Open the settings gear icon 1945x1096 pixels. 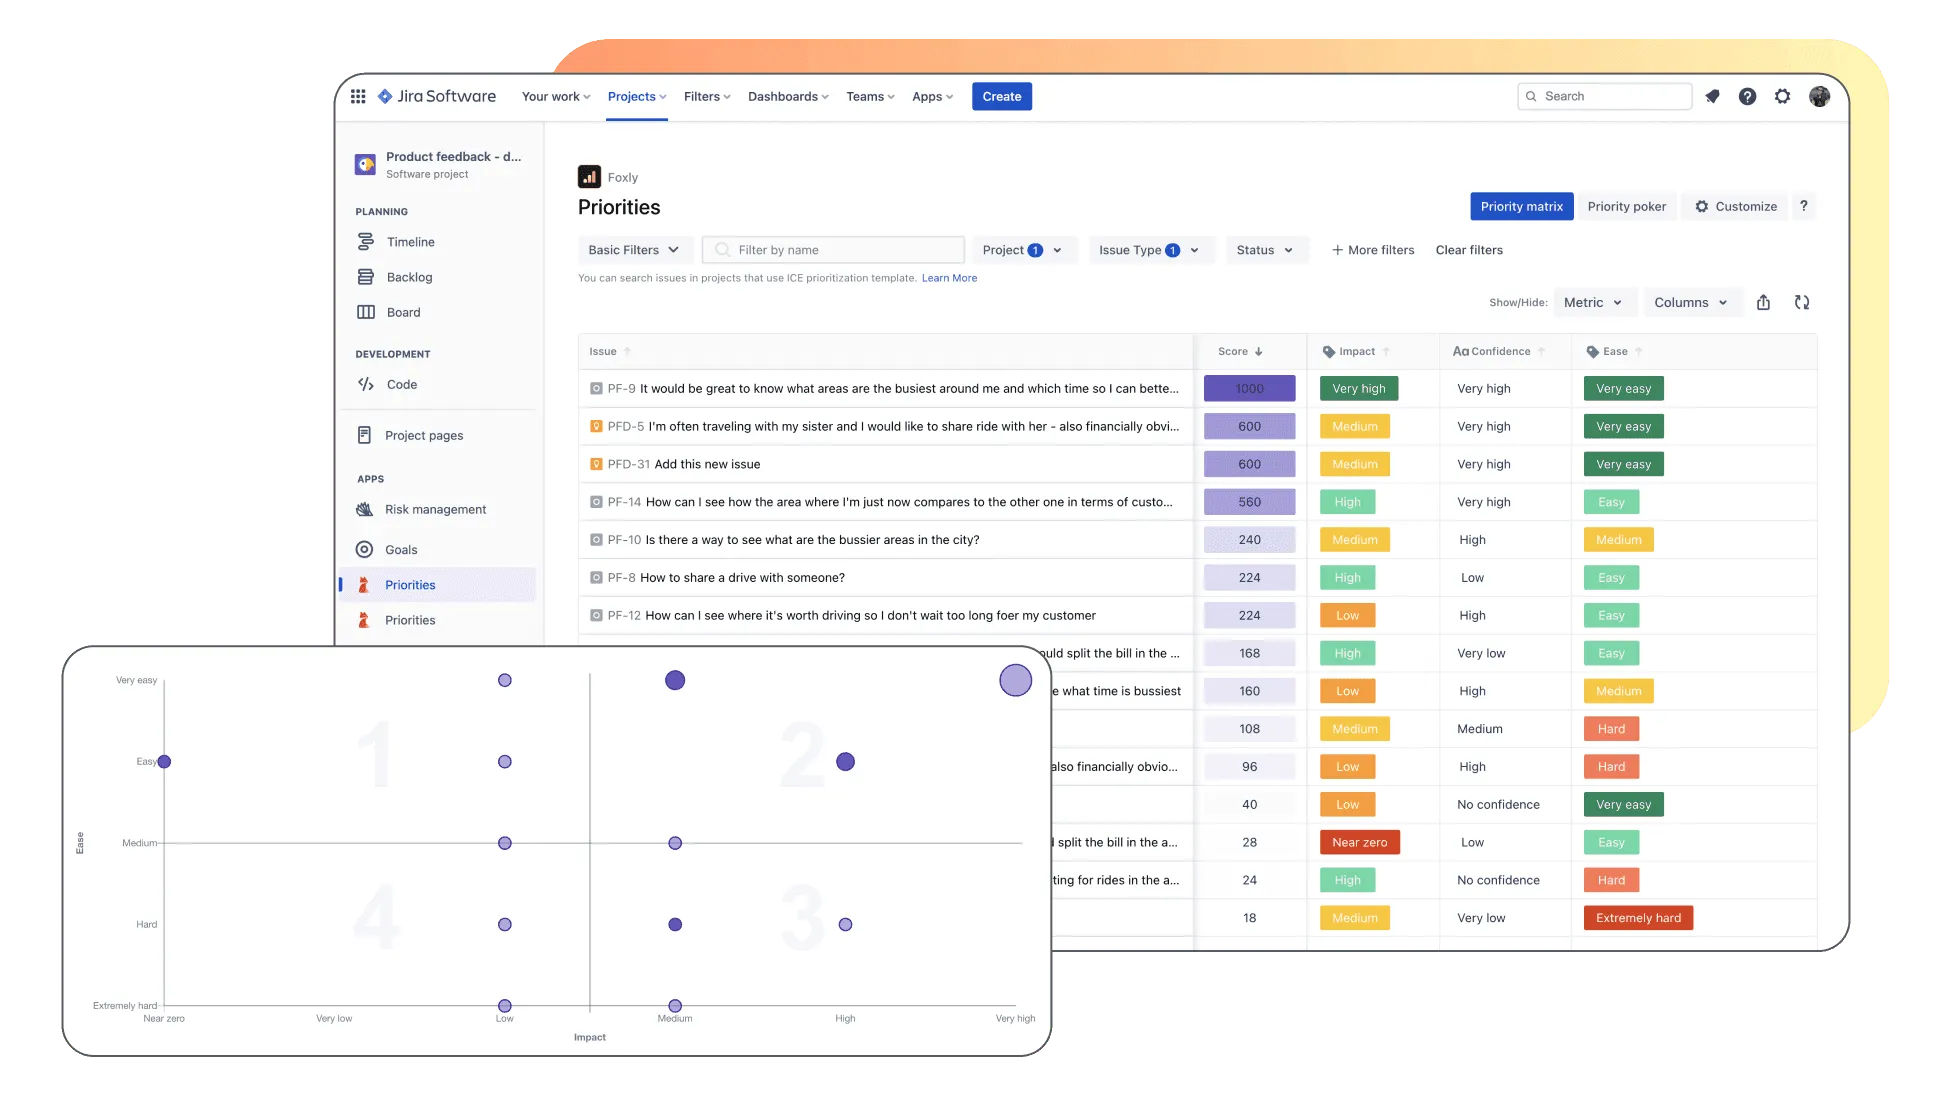[1782, 96]
